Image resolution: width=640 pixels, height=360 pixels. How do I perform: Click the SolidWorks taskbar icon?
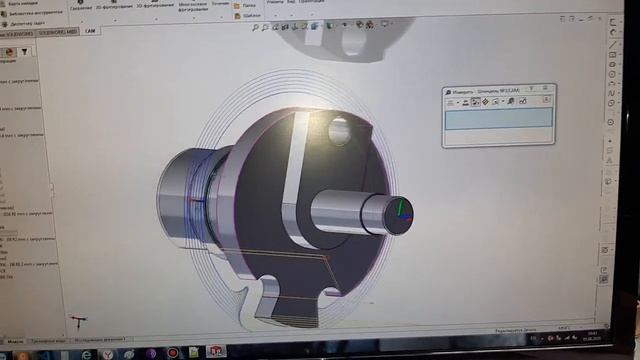(215, 351)
